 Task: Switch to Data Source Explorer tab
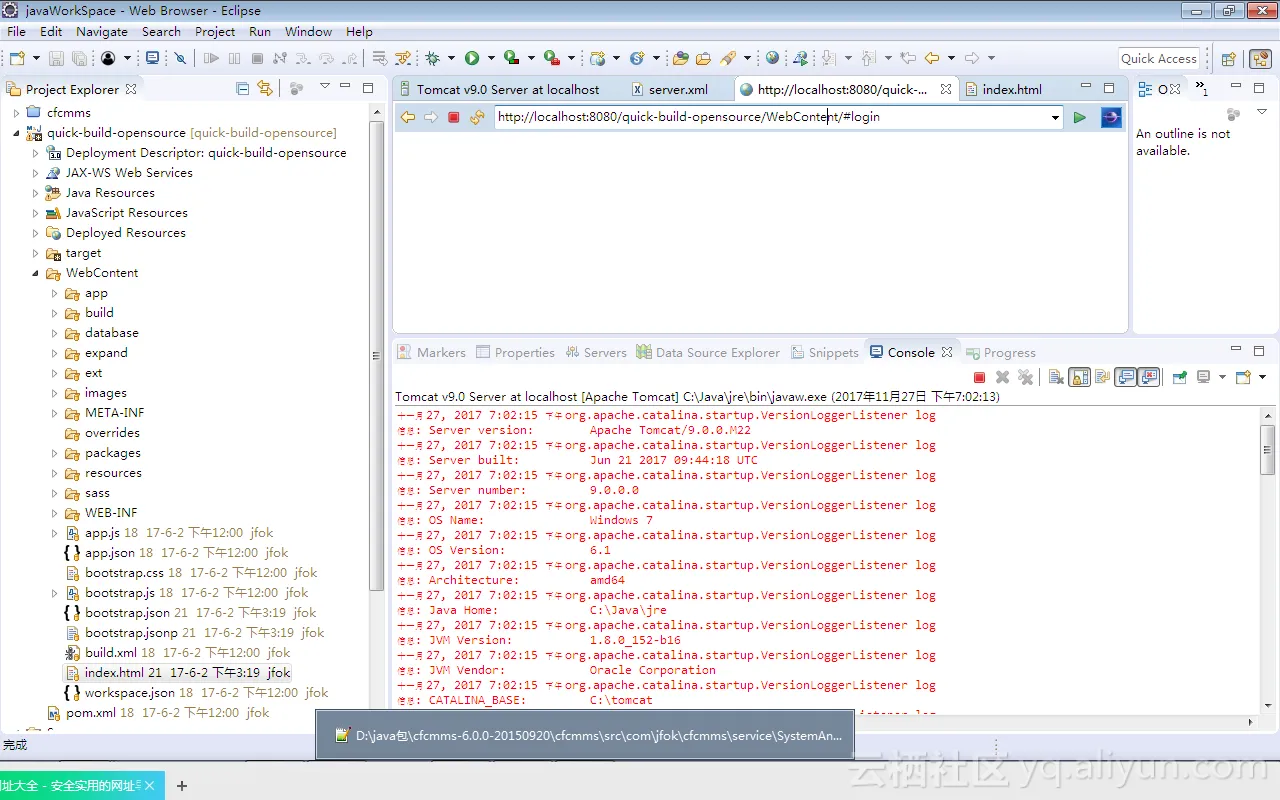click(x=708, y=352)
